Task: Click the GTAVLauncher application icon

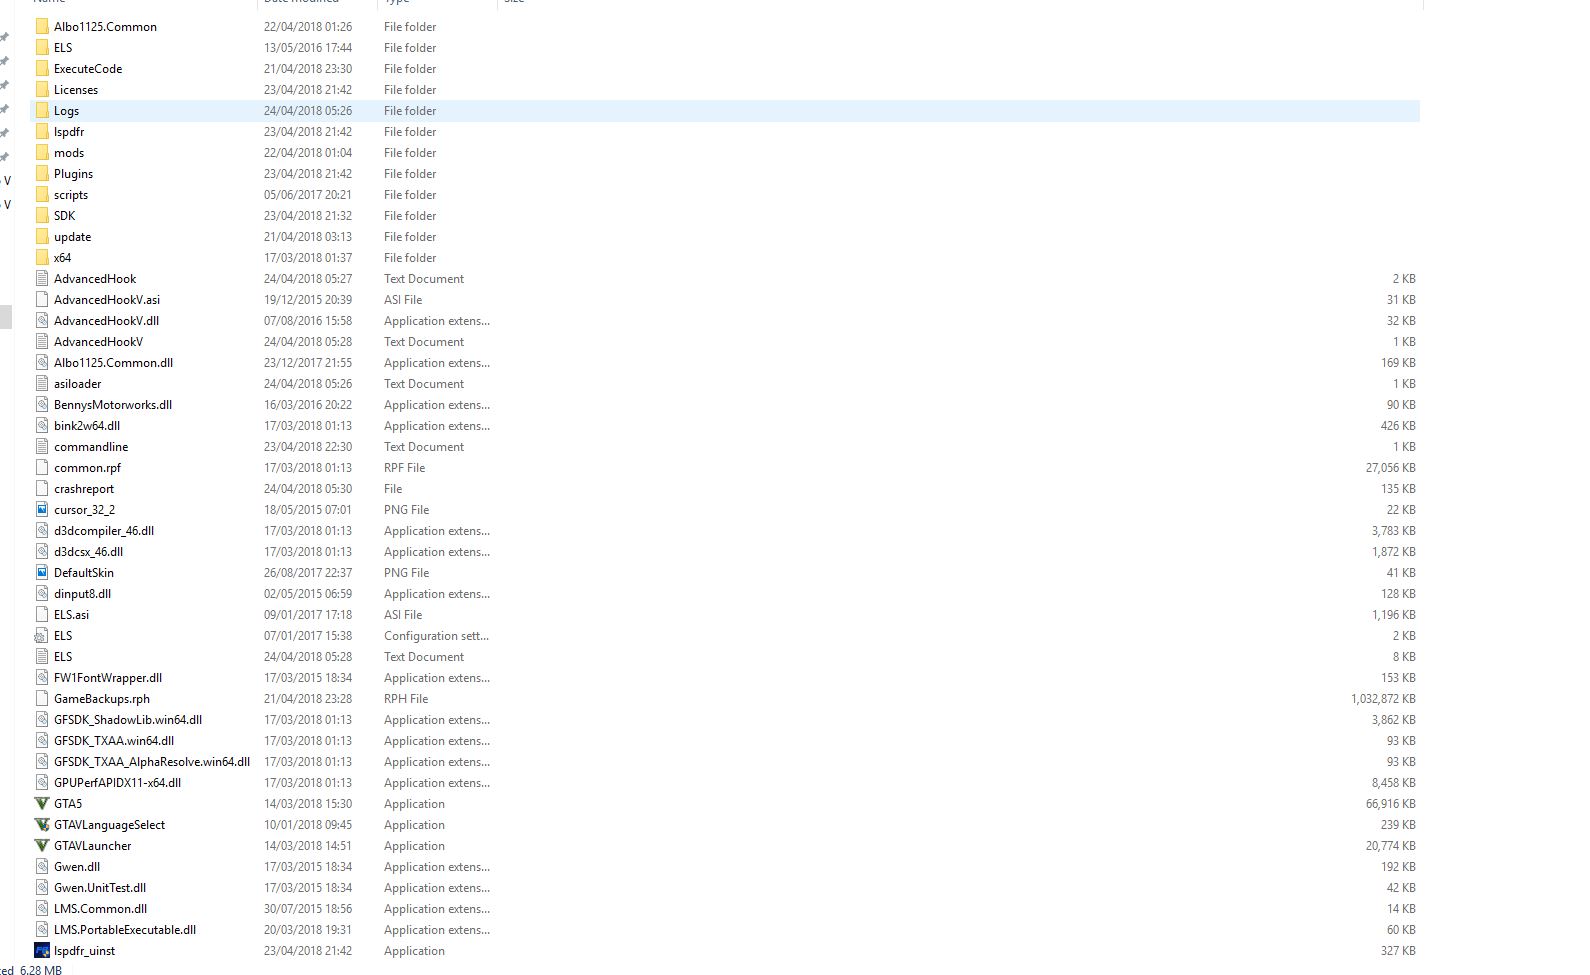Action: [x=42, y=845]
